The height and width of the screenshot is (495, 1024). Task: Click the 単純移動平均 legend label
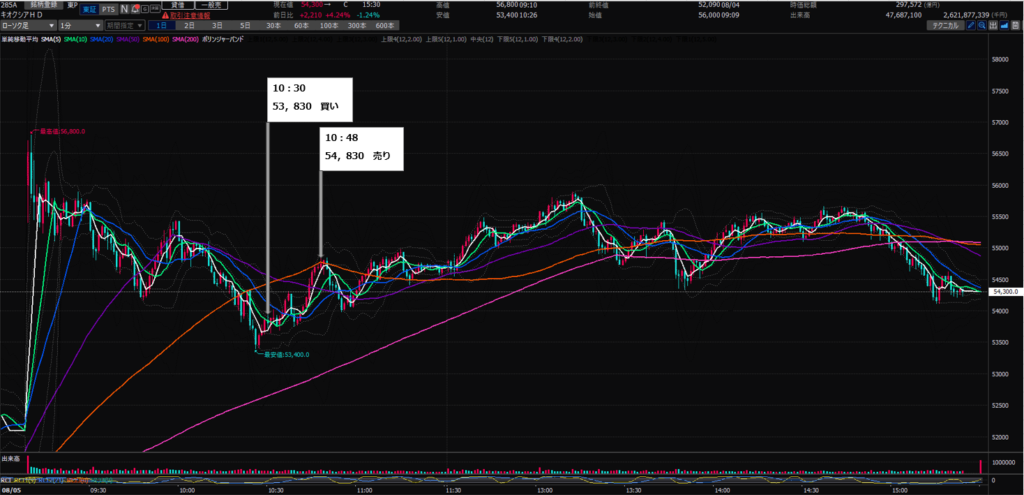pyautogui.click(x=20, y=39)
